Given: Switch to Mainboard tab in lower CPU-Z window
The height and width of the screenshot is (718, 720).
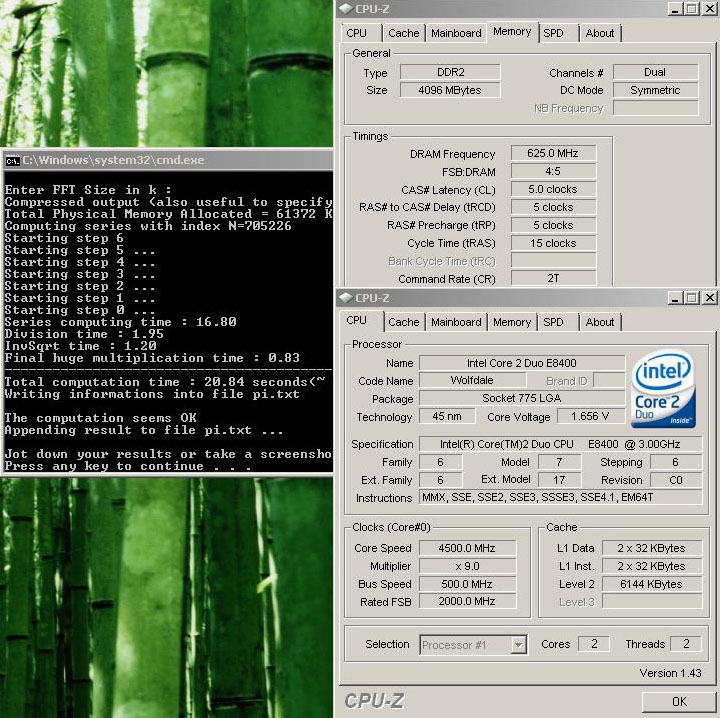Looking at the screenshot, I should tap(456, 322).
